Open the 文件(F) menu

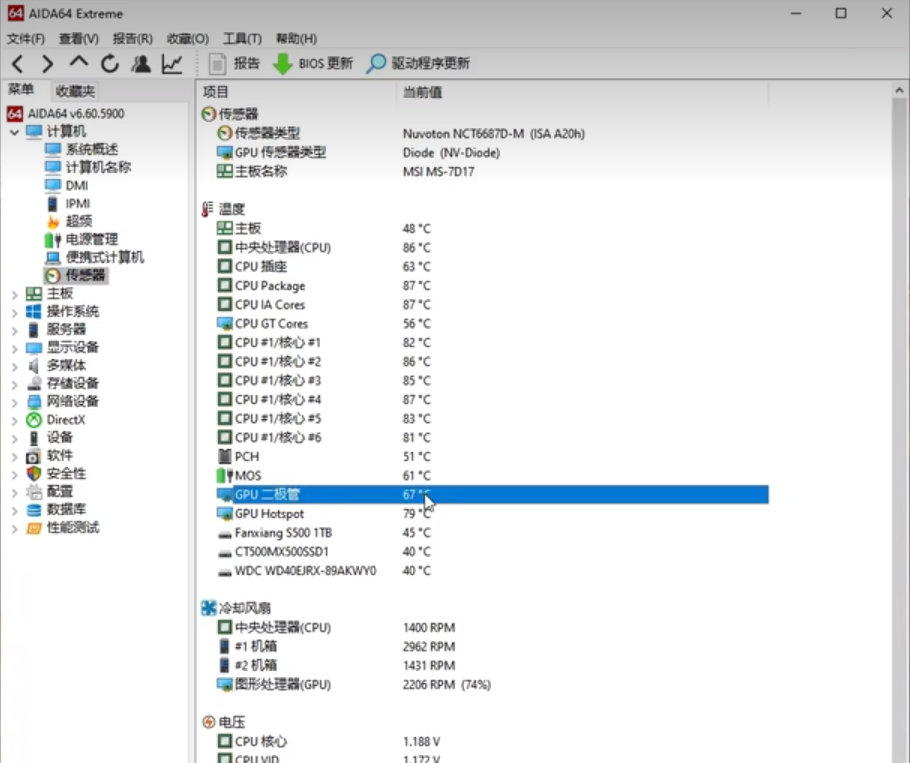coord(26,39)
